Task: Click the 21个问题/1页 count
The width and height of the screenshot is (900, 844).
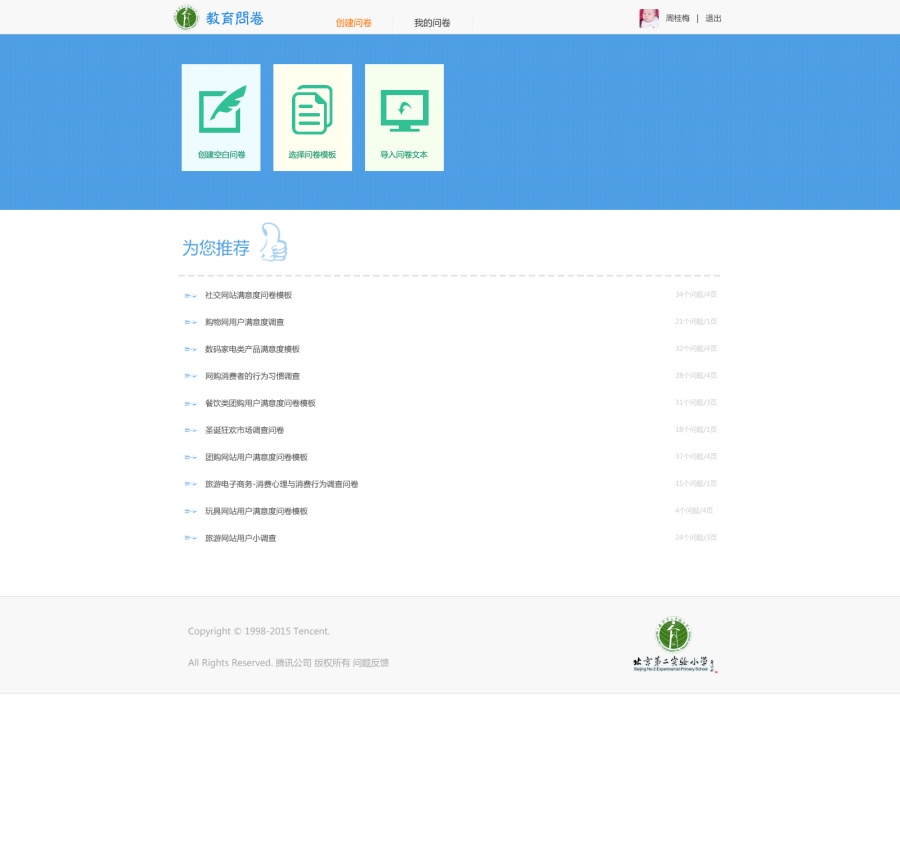Action: 696,322
